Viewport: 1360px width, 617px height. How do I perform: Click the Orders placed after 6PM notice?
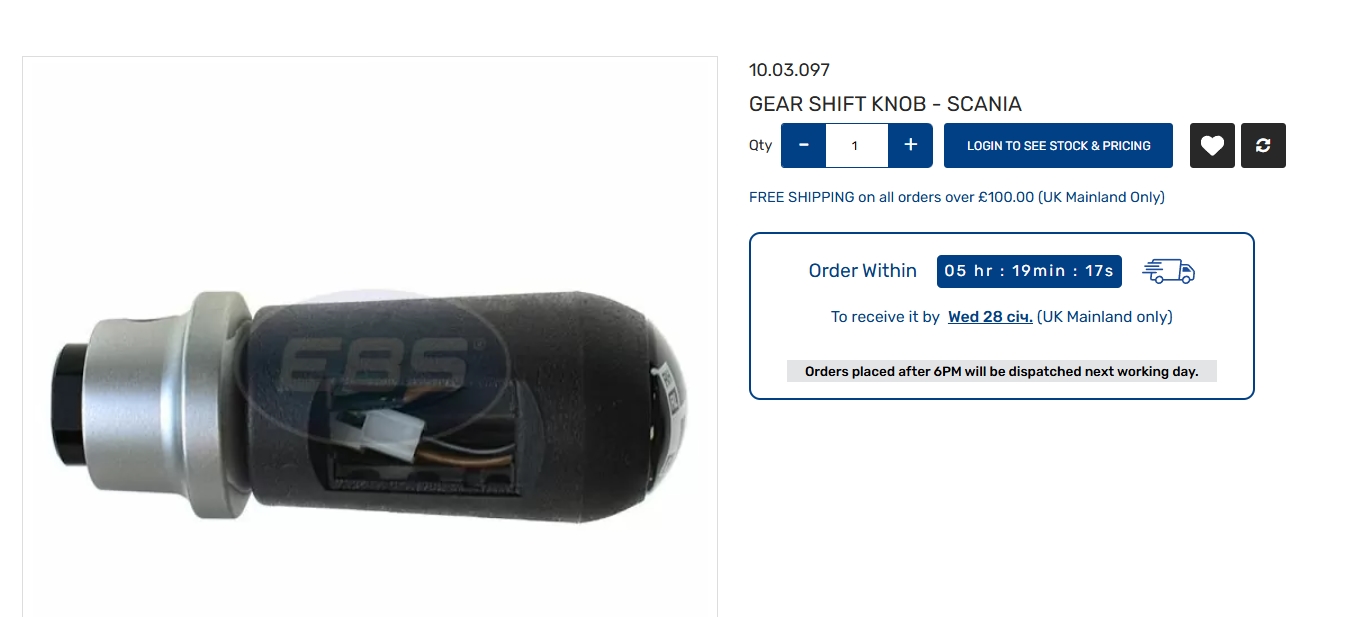click(x=1001, y=371)
